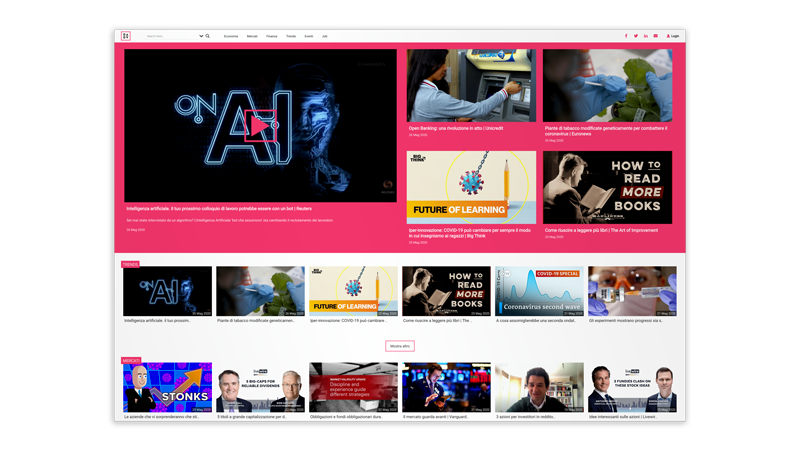Open Trends caption 'Piante di tabacco modificate geneticamen..'
This screenshot has width=800, height=450.
point(256,321)
